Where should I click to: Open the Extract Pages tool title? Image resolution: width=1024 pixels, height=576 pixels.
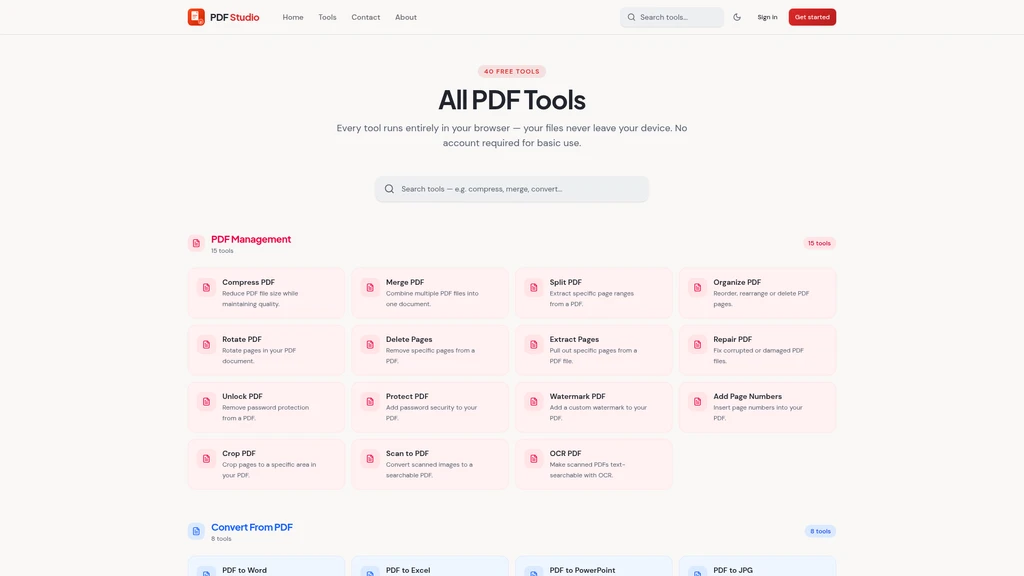[x=574, y=339]
